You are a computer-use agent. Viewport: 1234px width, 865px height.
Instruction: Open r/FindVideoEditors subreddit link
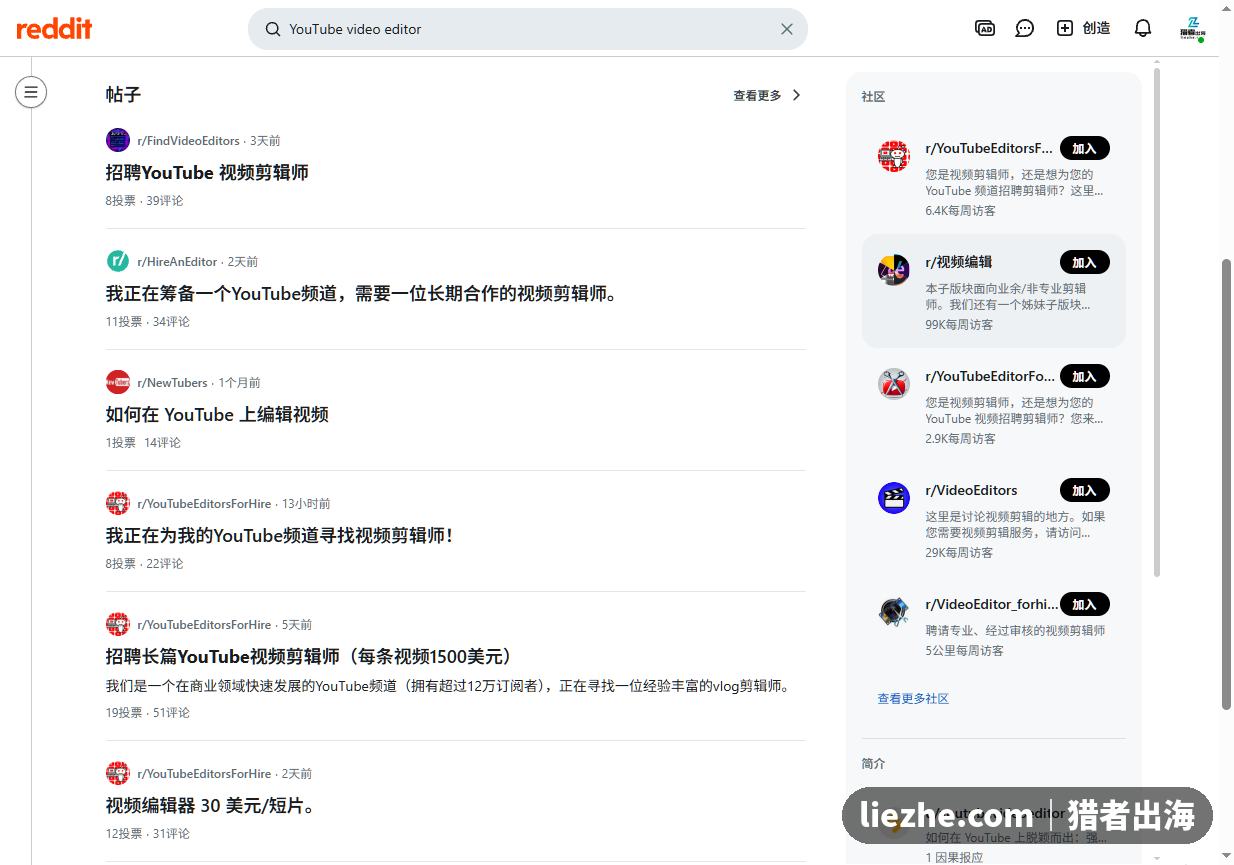pos(188,141)
